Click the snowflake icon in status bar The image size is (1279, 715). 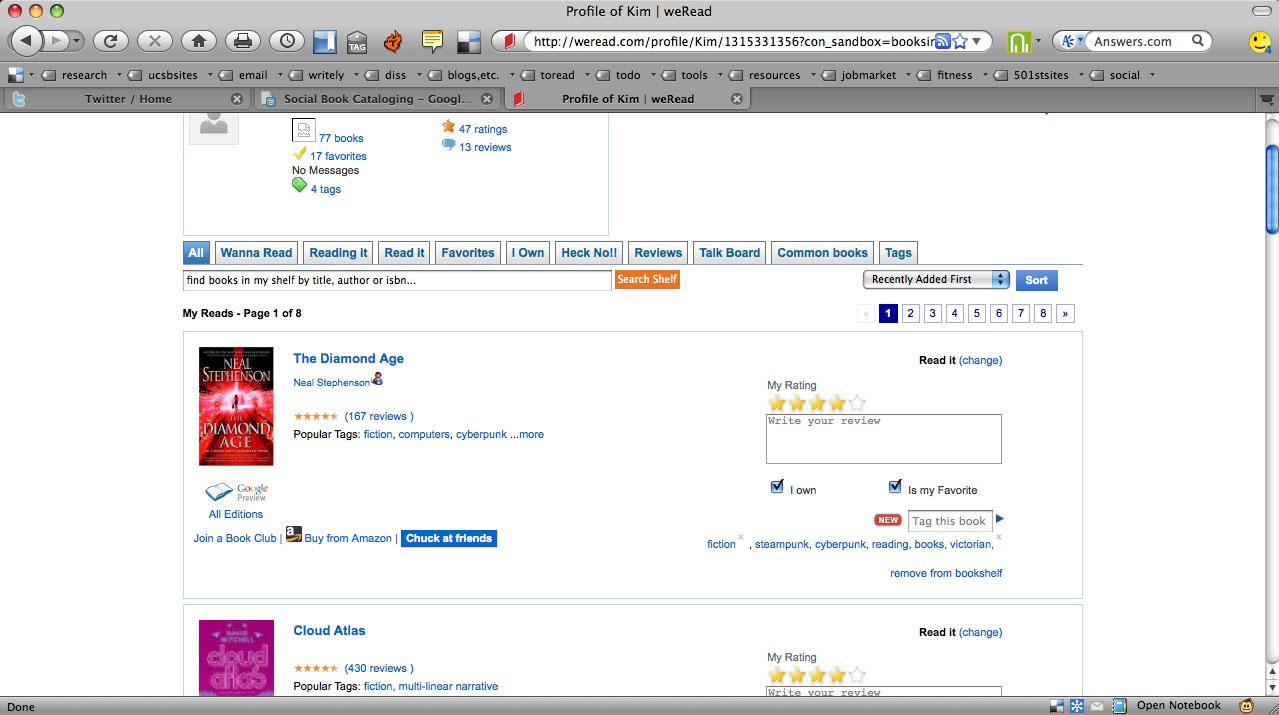click(1077, 706)
